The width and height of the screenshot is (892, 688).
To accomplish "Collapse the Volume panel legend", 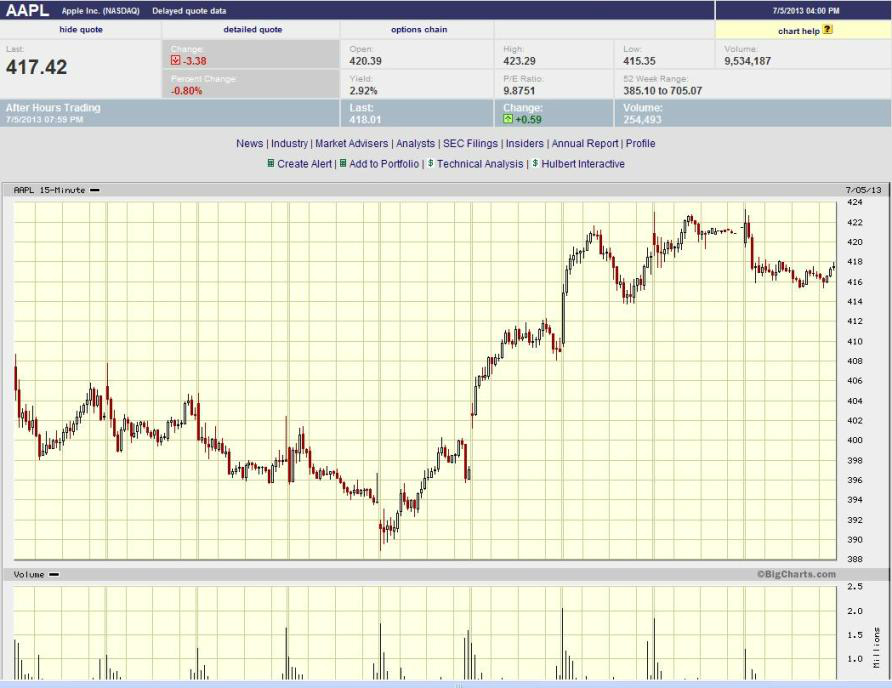I will pyautogui.click(x=54, y=575).
